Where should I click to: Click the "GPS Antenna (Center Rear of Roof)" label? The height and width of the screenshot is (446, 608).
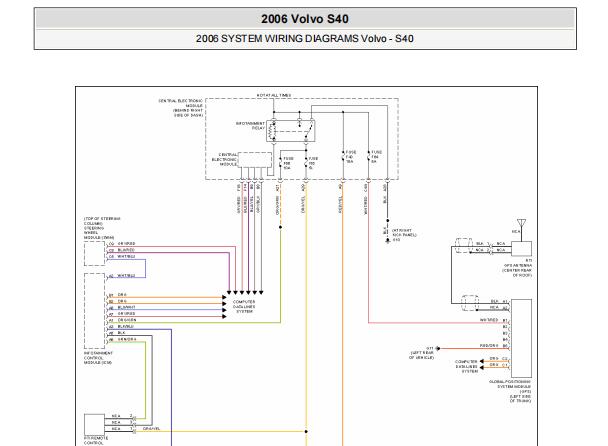click(x=517, y=268)
